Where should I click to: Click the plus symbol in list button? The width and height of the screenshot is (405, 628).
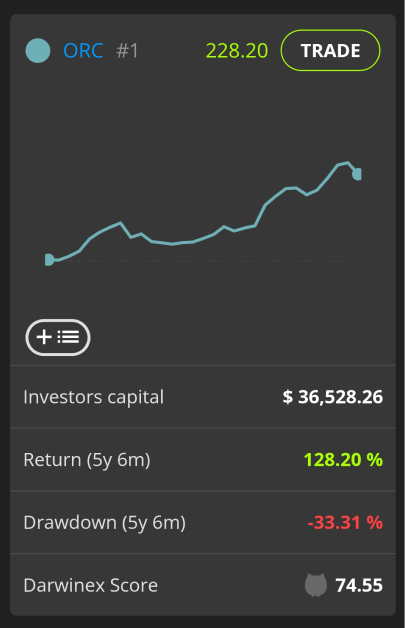[44, 337]
